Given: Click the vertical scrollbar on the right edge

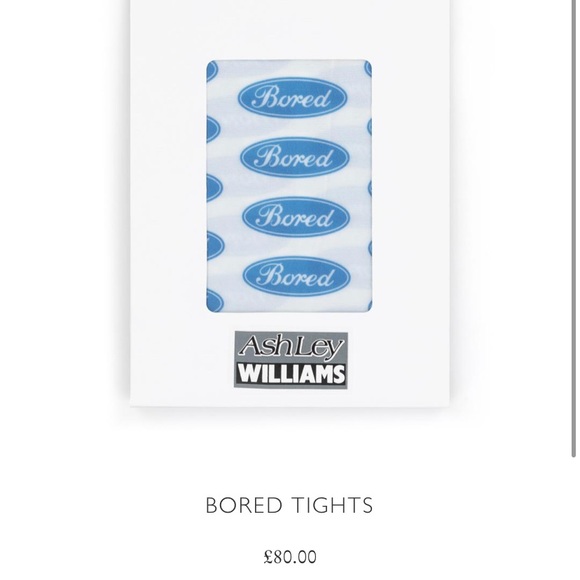Looking at the screenshot, I should tap(573, 229).
